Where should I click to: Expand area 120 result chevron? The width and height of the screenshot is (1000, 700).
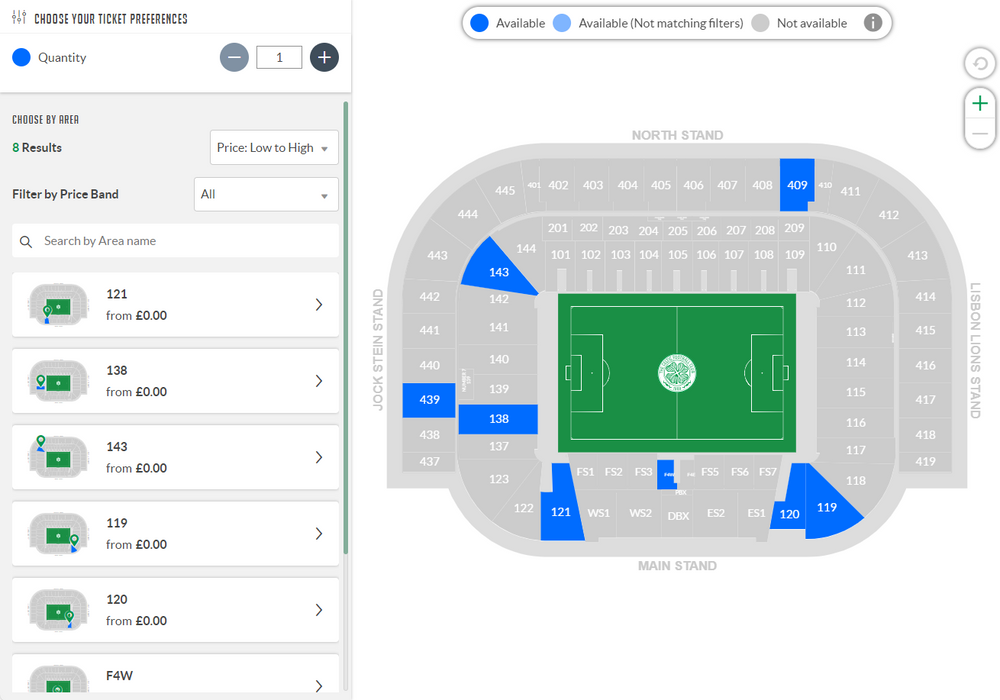(319, 610)
